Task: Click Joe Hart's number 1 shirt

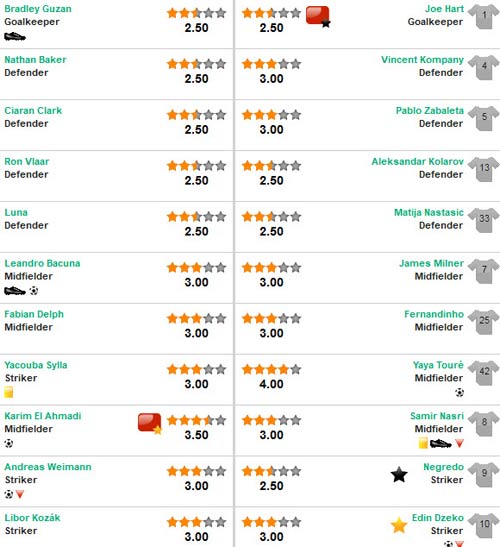Action: tap(484, 16)
